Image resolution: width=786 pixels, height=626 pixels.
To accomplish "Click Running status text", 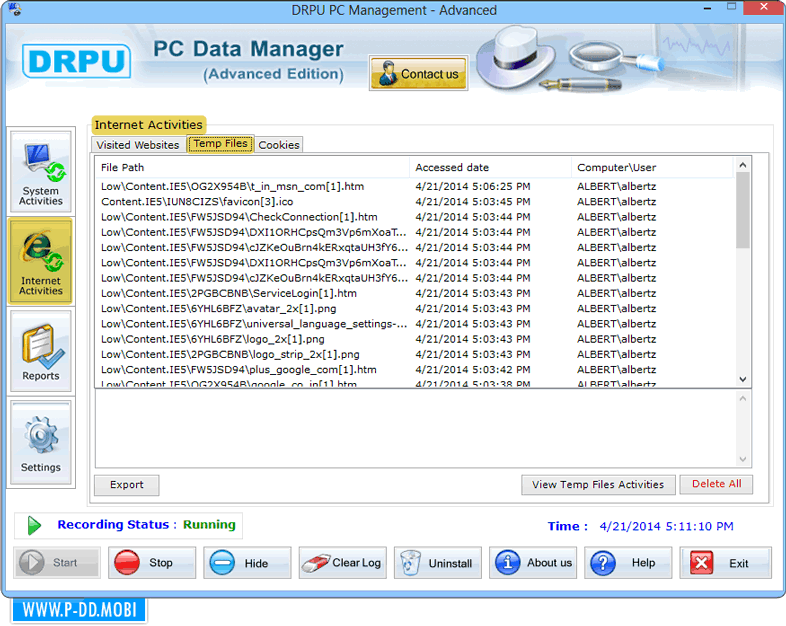I will point(209,524).
